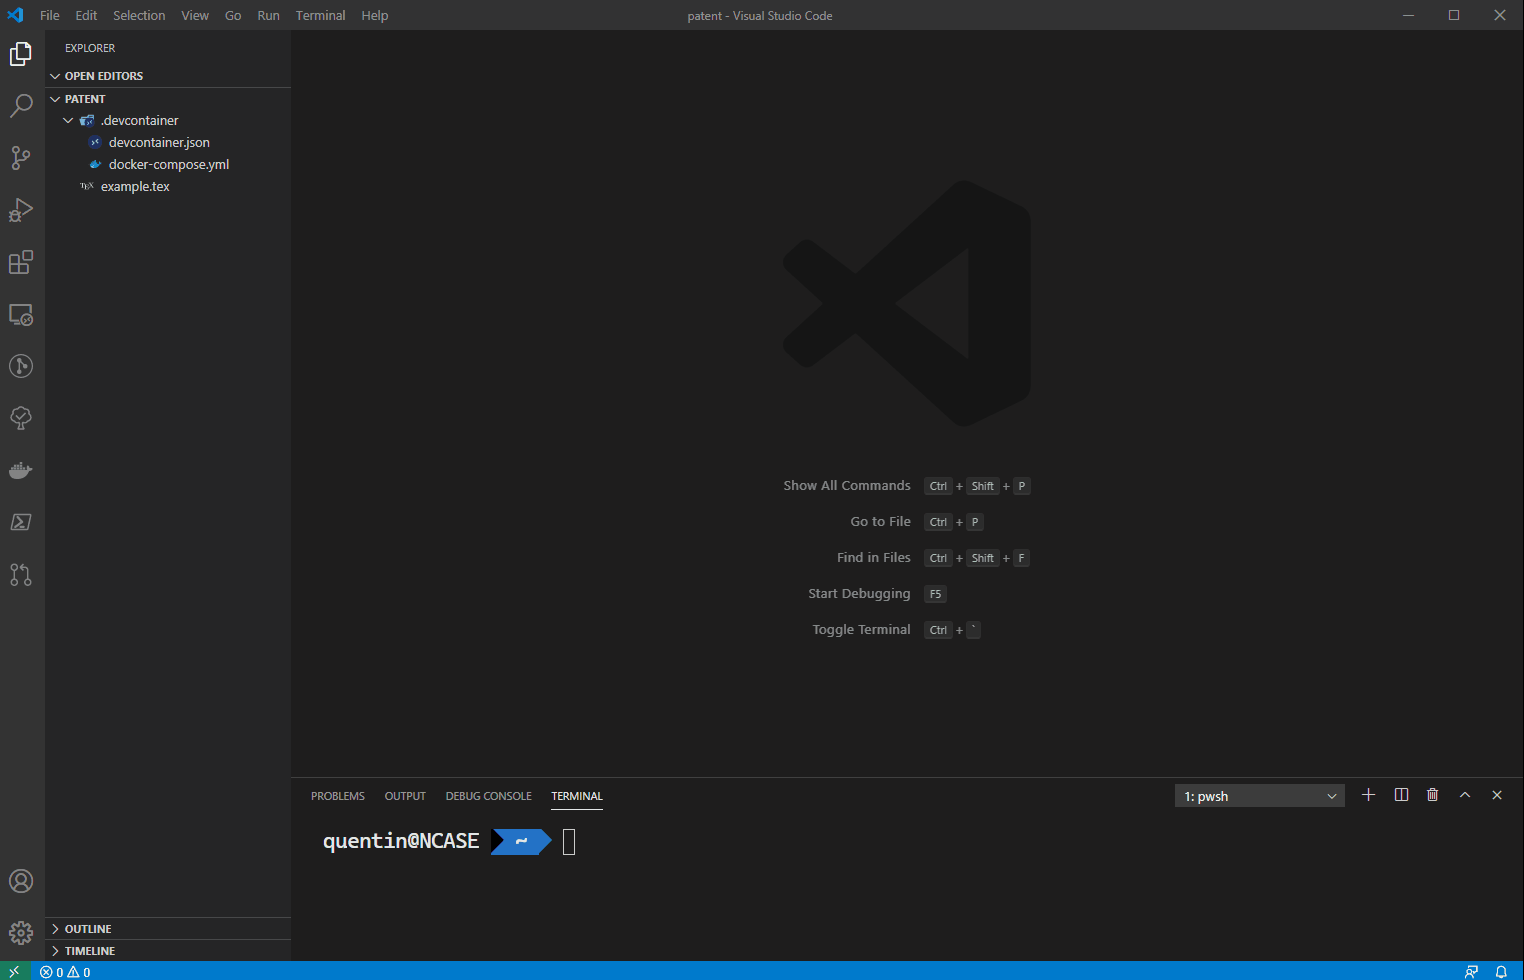Open the Edit menu

(x=86, y=15)
